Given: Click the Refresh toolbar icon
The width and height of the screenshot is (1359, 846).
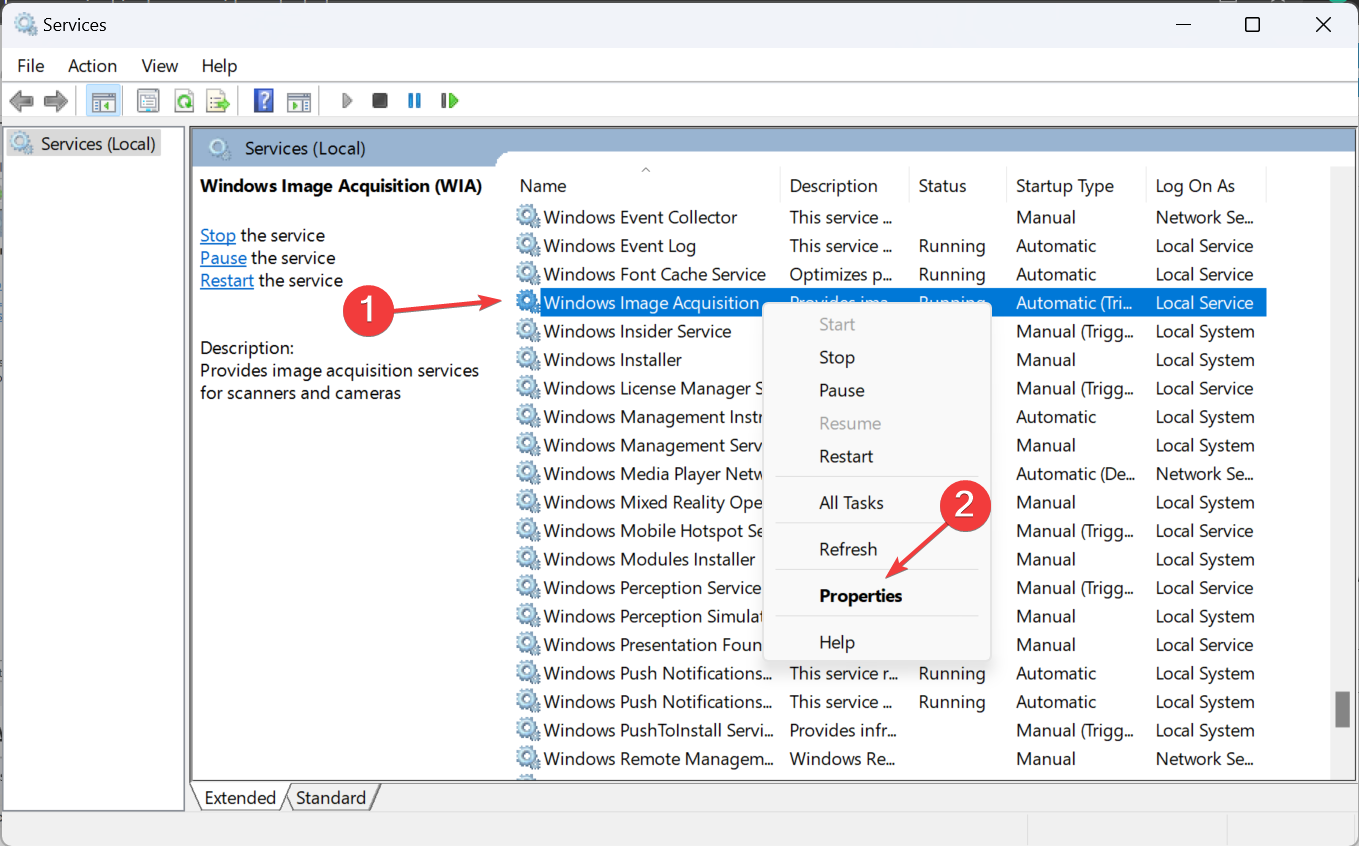Looking at the screenshot, I should tap(184, 100).
